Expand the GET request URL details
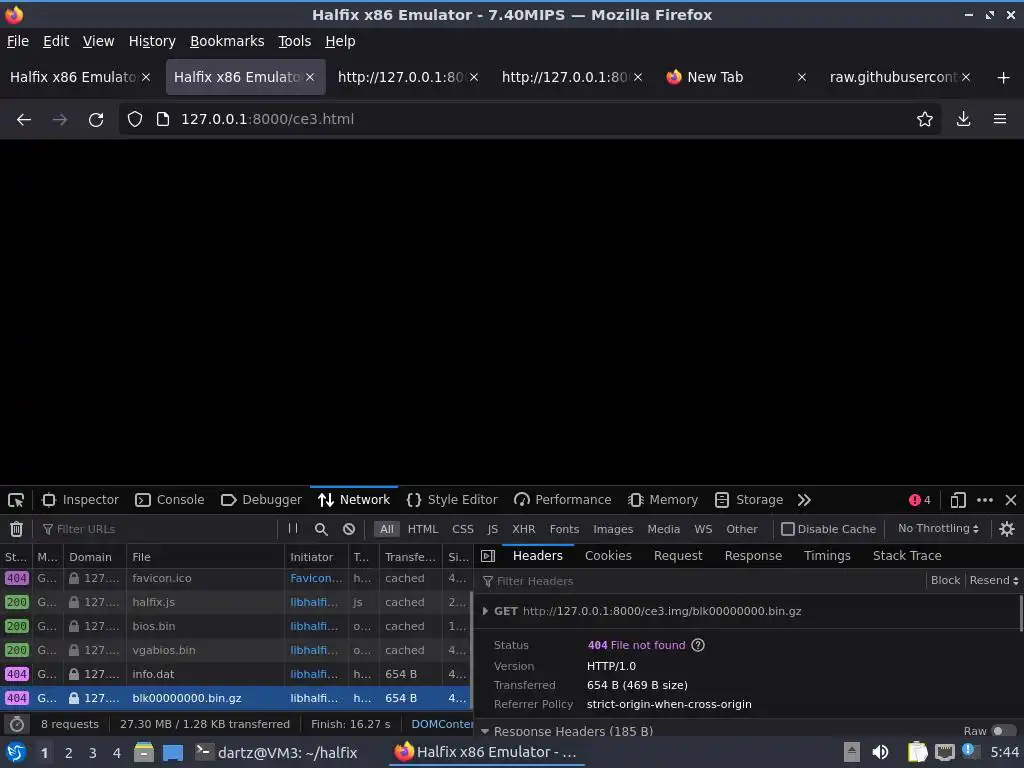 (485, 611)
